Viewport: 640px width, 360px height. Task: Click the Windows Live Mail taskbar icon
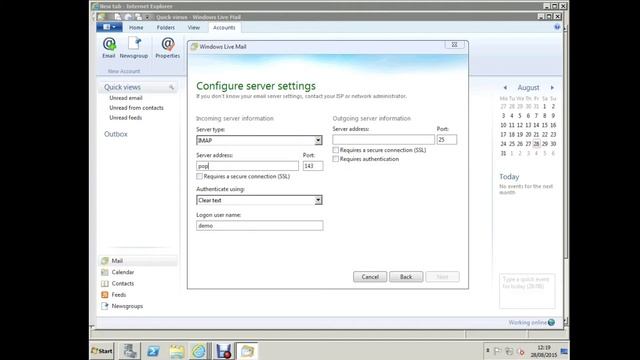pos(247,351)
